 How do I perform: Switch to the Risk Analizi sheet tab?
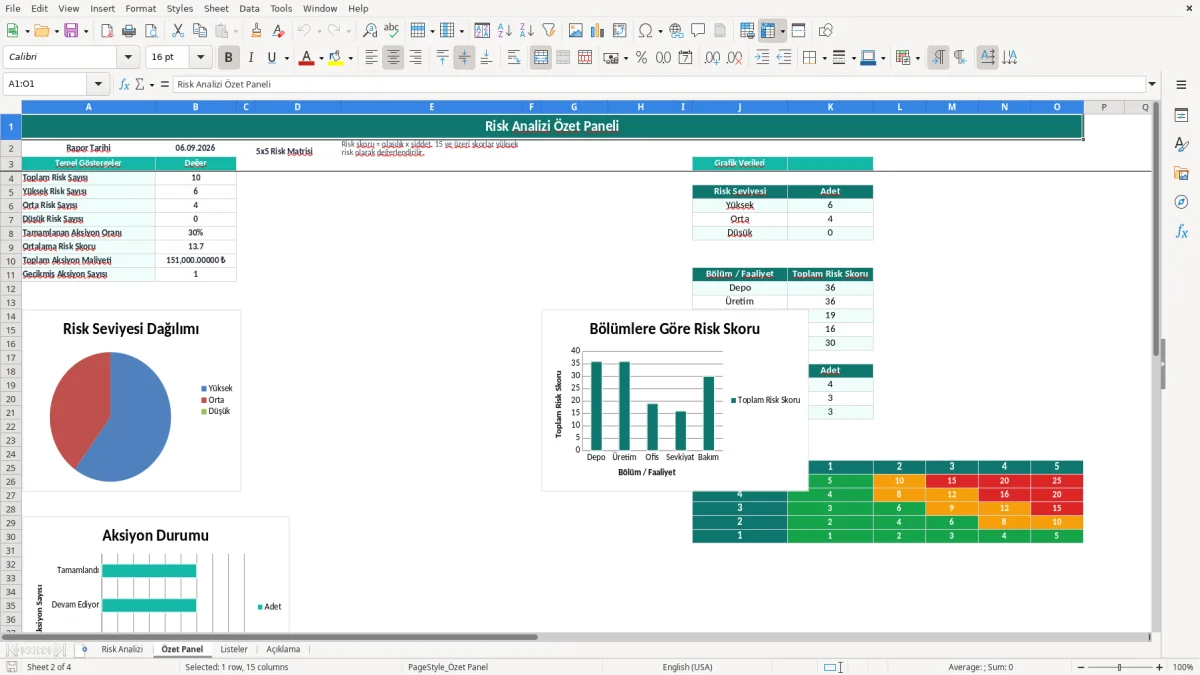point(122,649)
